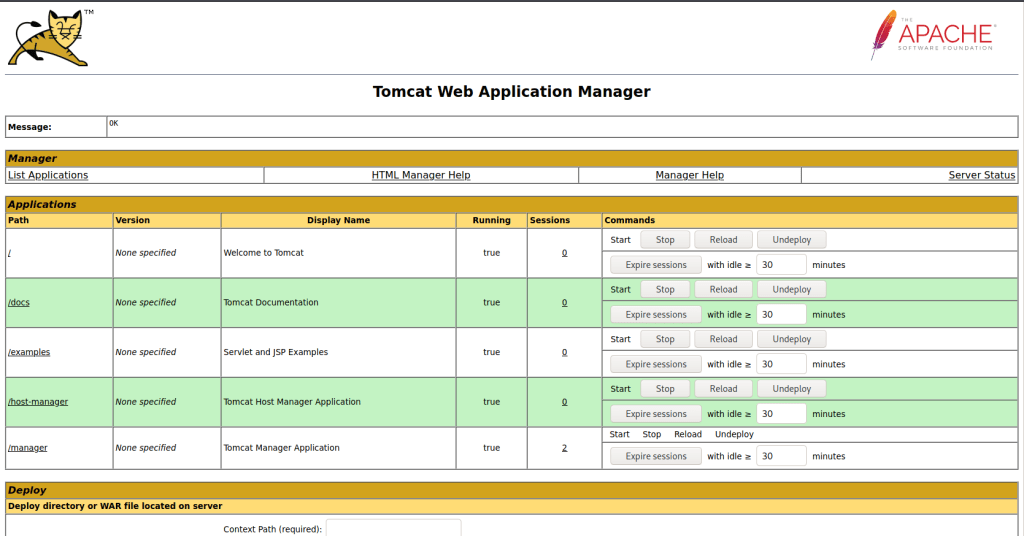Open HTML Manager Help

click(x=421, y=175)
